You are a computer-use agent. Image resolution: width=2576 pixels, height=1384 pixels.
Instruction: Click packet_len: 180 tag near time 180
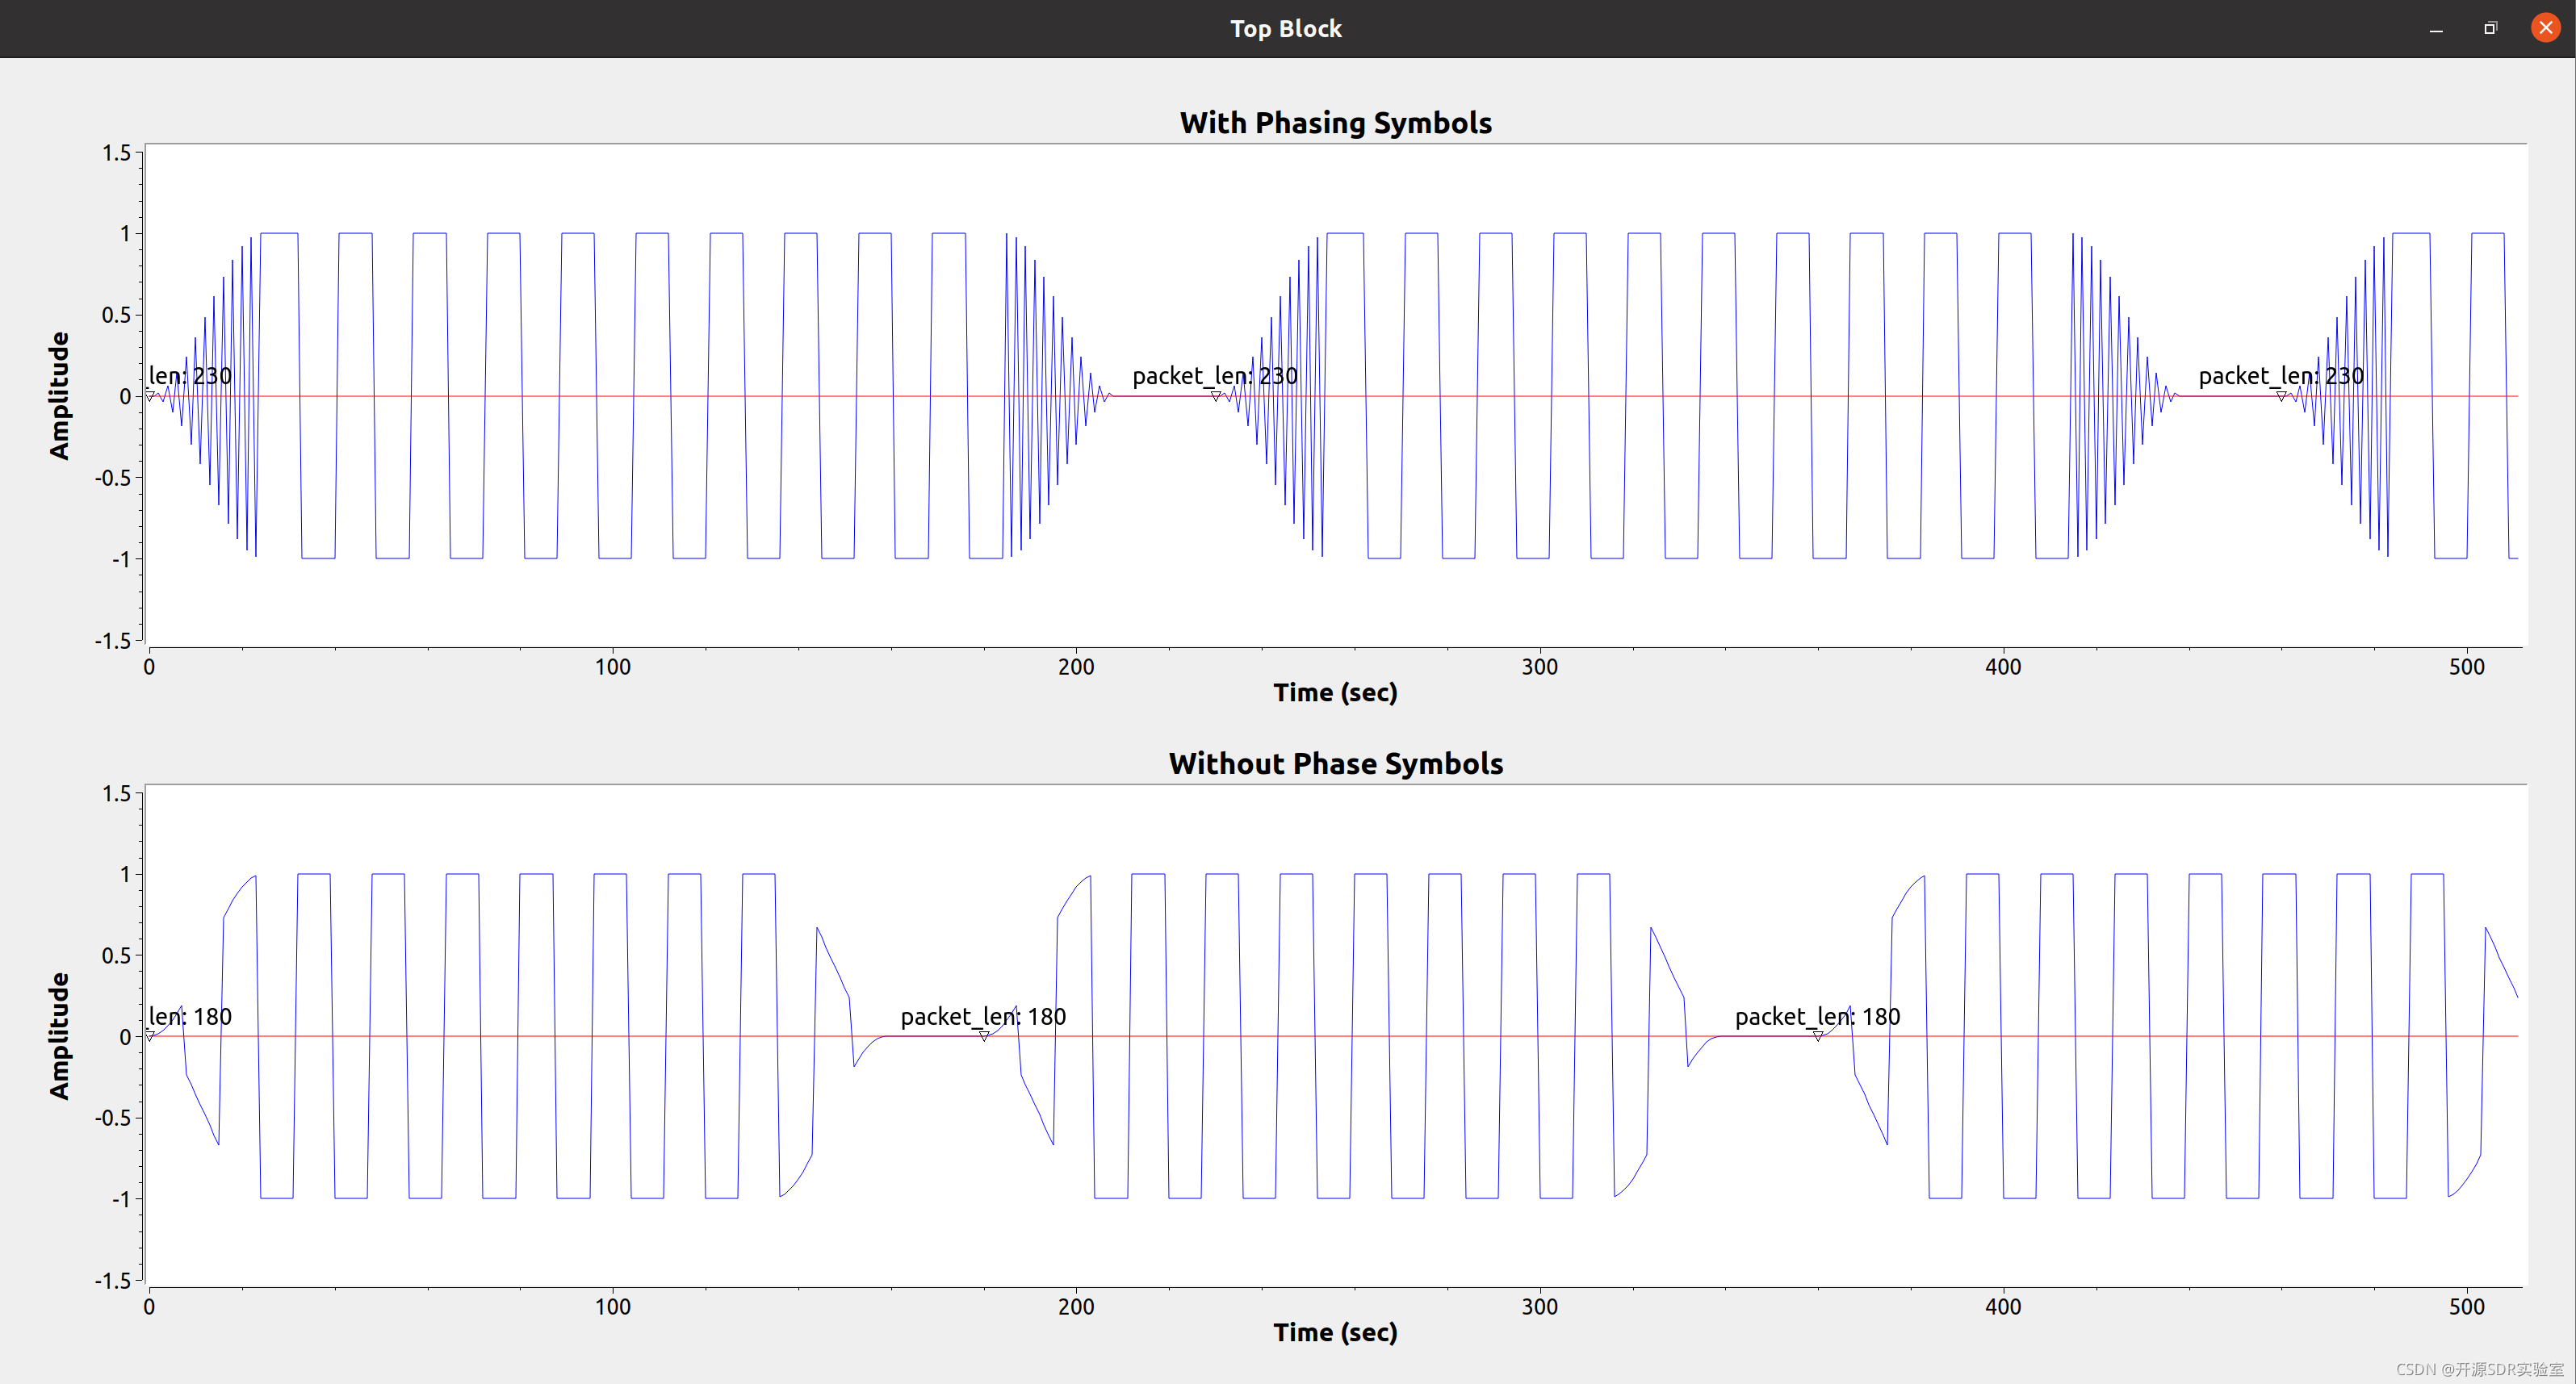pyautogui.click(x=983, y=1017)
